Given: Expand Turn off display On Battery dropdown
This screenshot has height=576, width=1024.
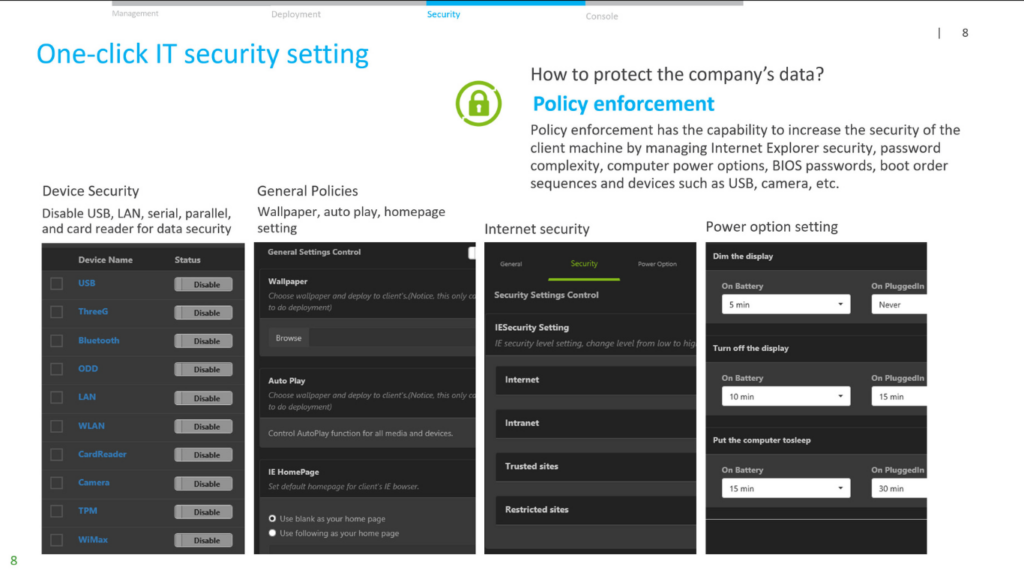Looking at the screenshot, I should point(786,396).
